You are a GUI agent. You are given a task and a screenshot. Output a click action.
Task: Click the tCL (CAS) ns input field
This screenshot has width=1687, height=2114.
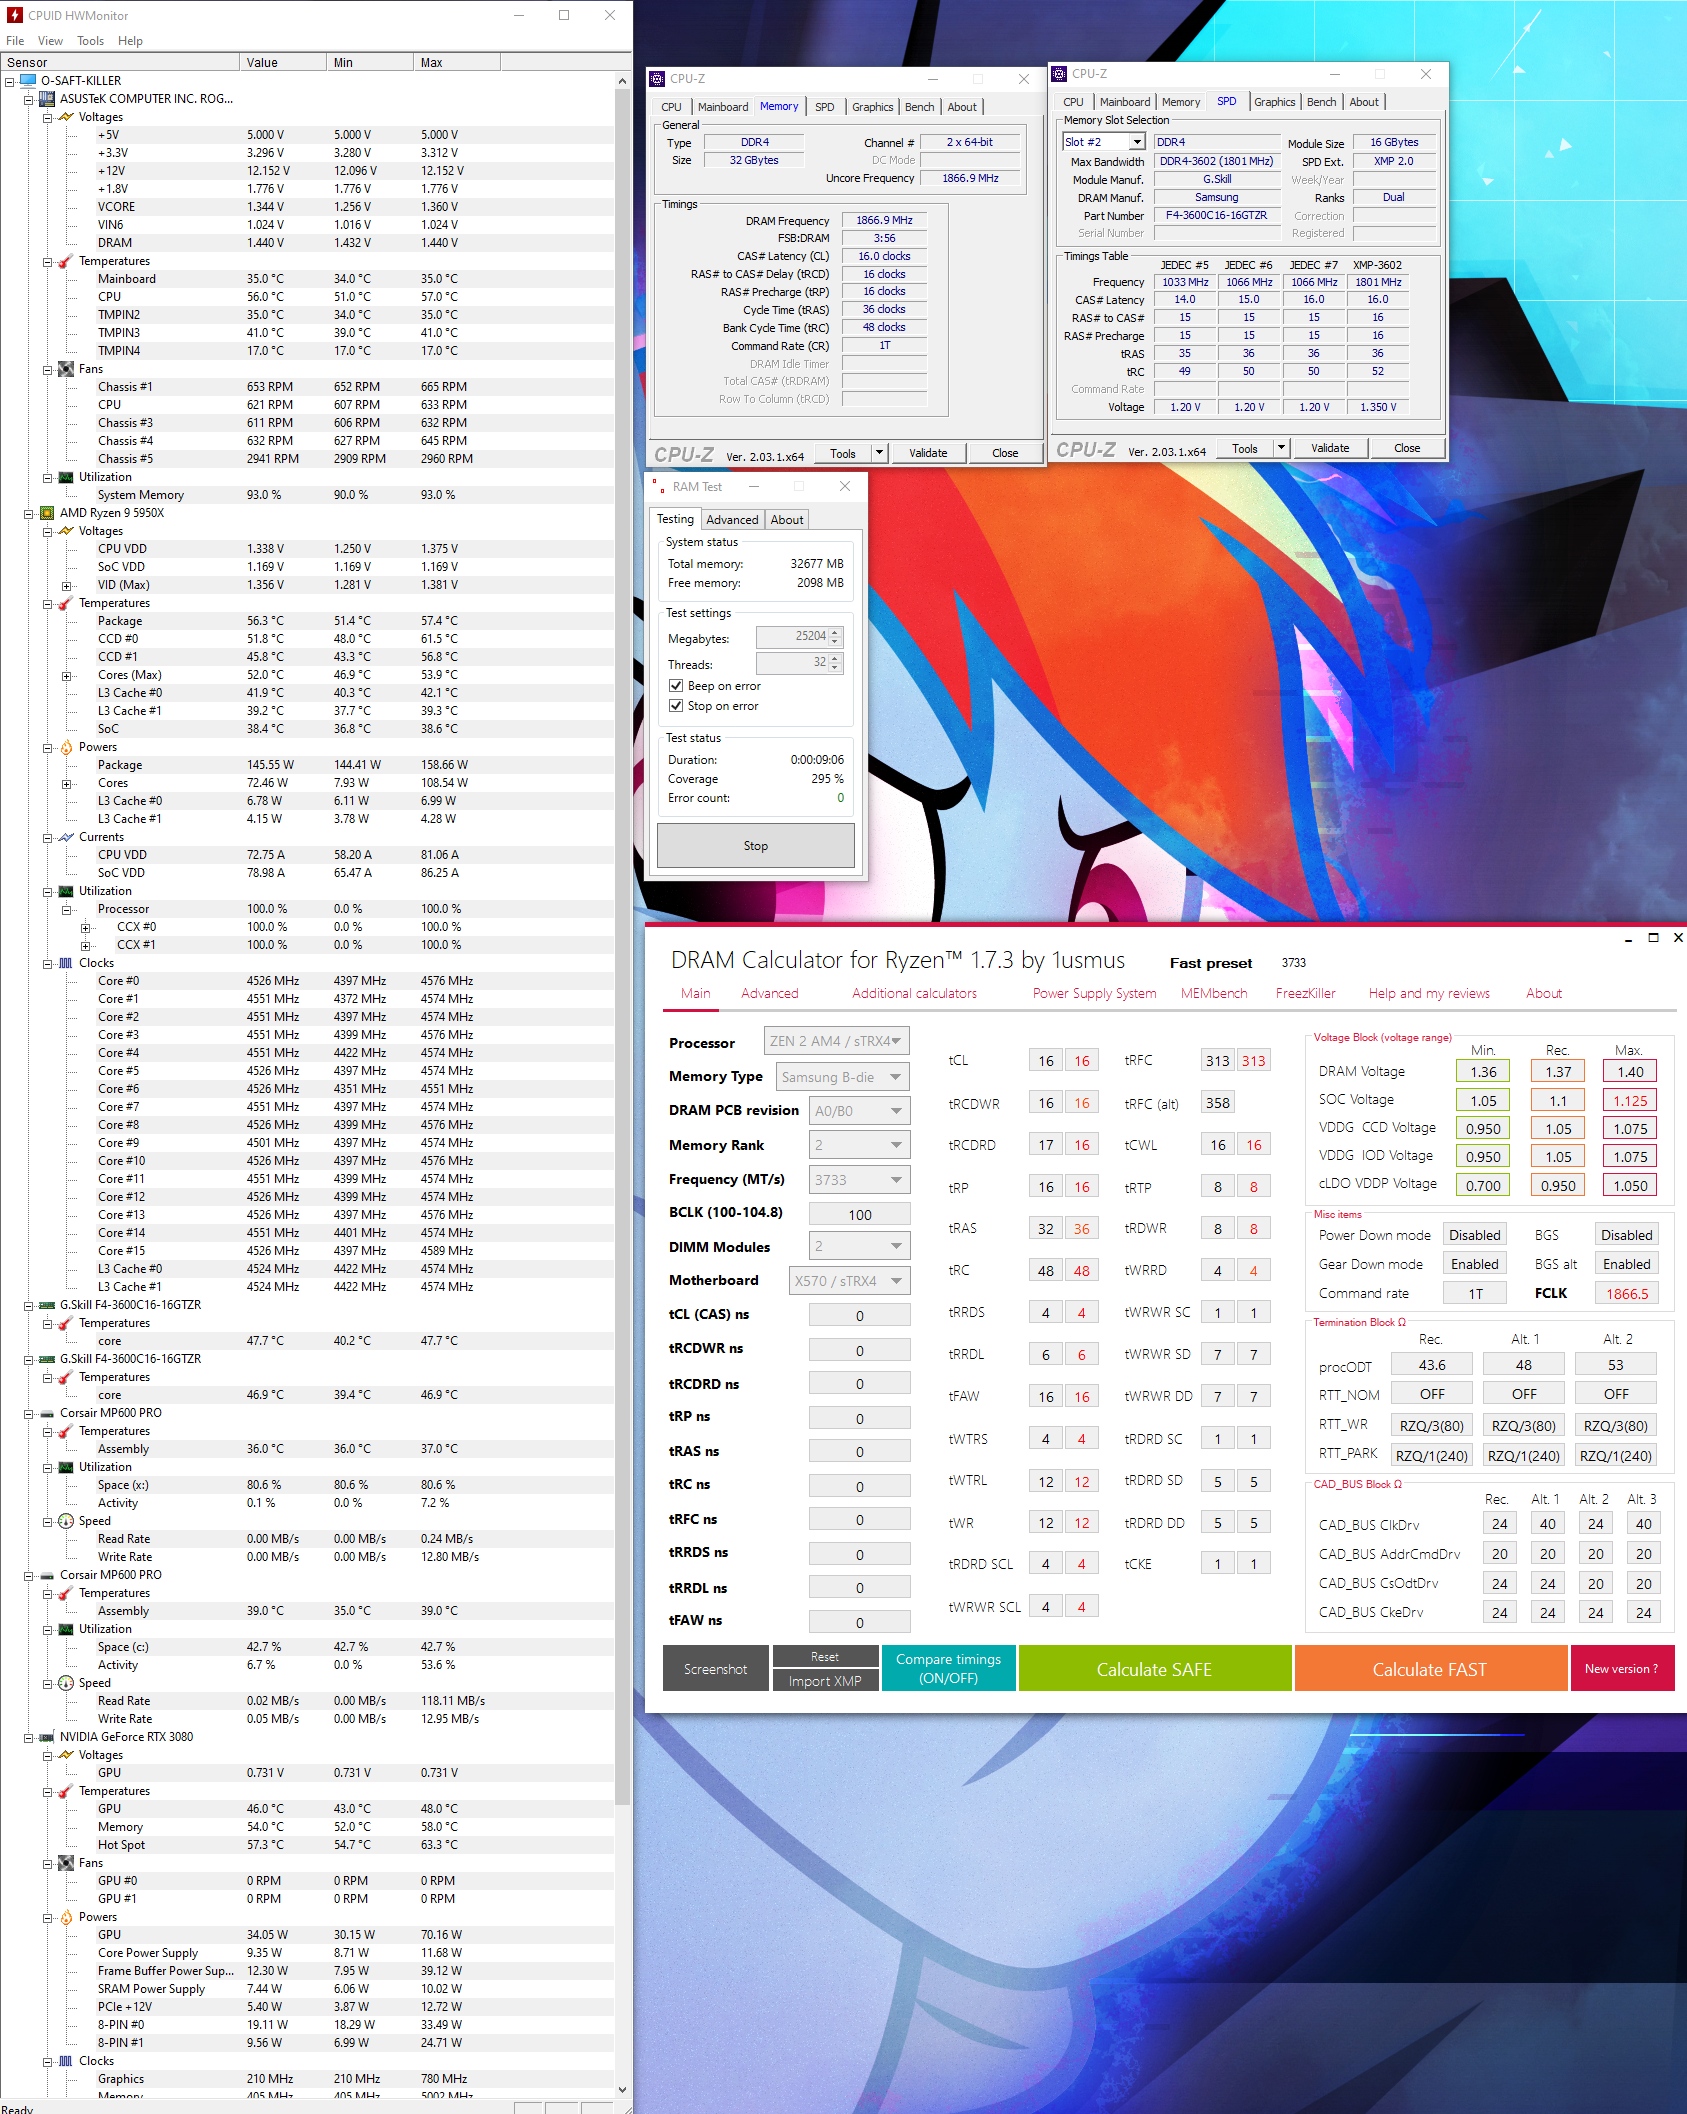point(859,1316)
